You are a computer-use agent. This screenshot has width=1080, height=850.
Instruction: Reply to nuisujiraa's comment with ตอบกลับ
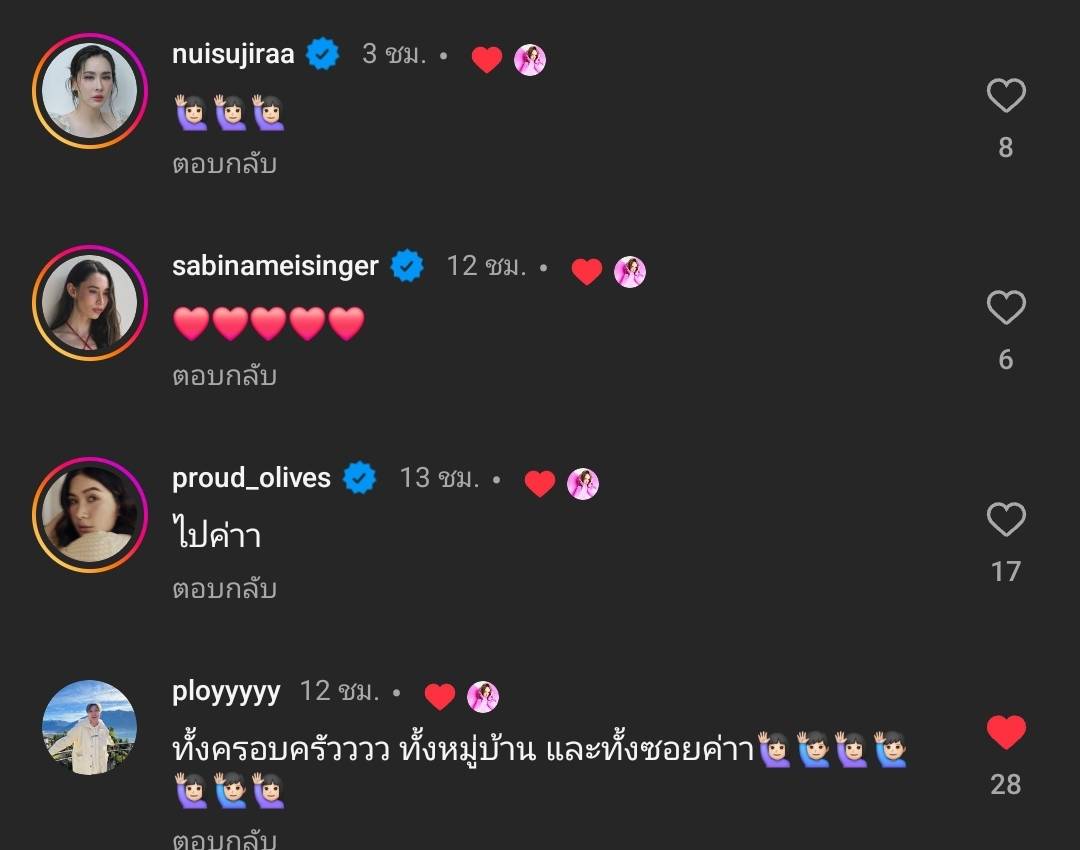[x=225, y=164]
